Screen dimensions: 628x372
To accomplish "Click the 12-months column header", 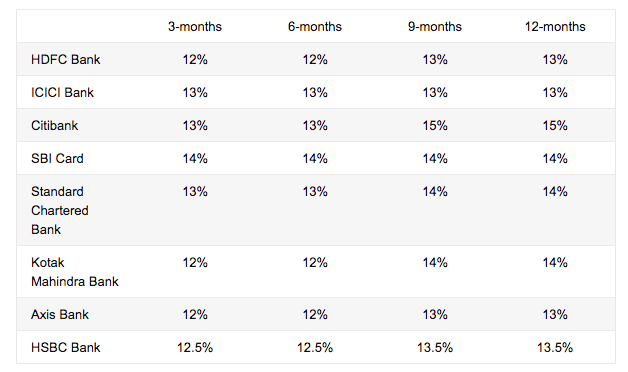I will 555,27.
